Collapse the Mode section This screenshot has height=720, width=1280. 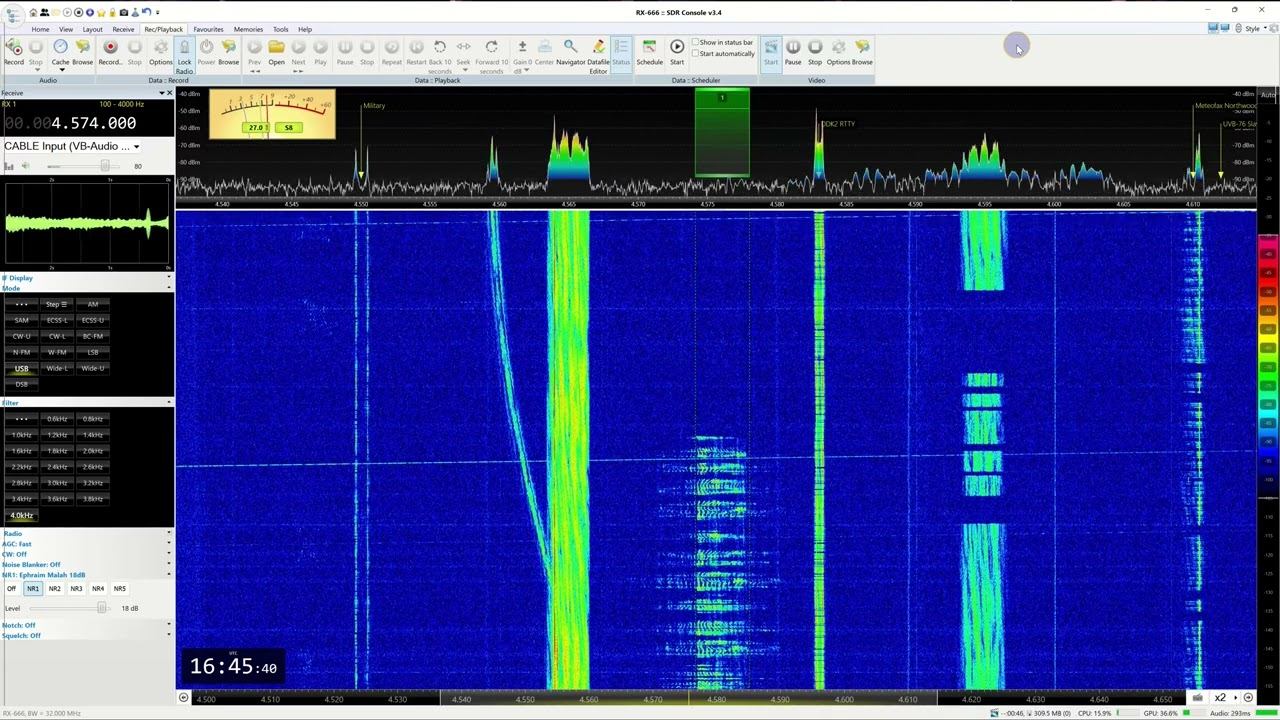pos(168,288)
